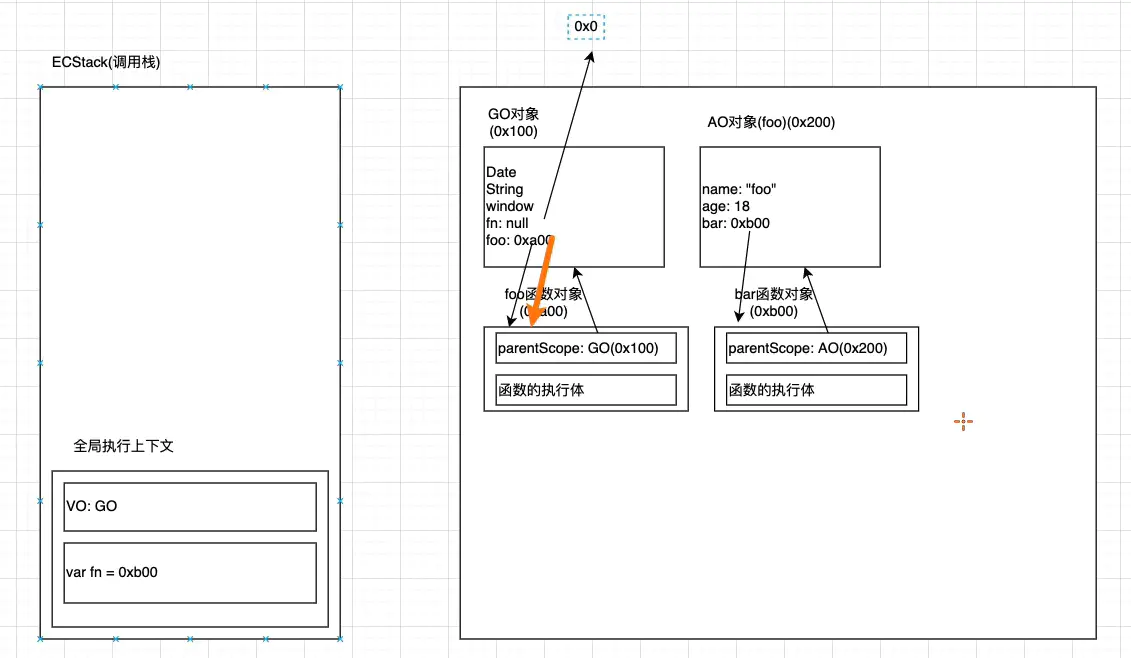
Task: Select the GO对象 (0x100) label
Action: 513,123
